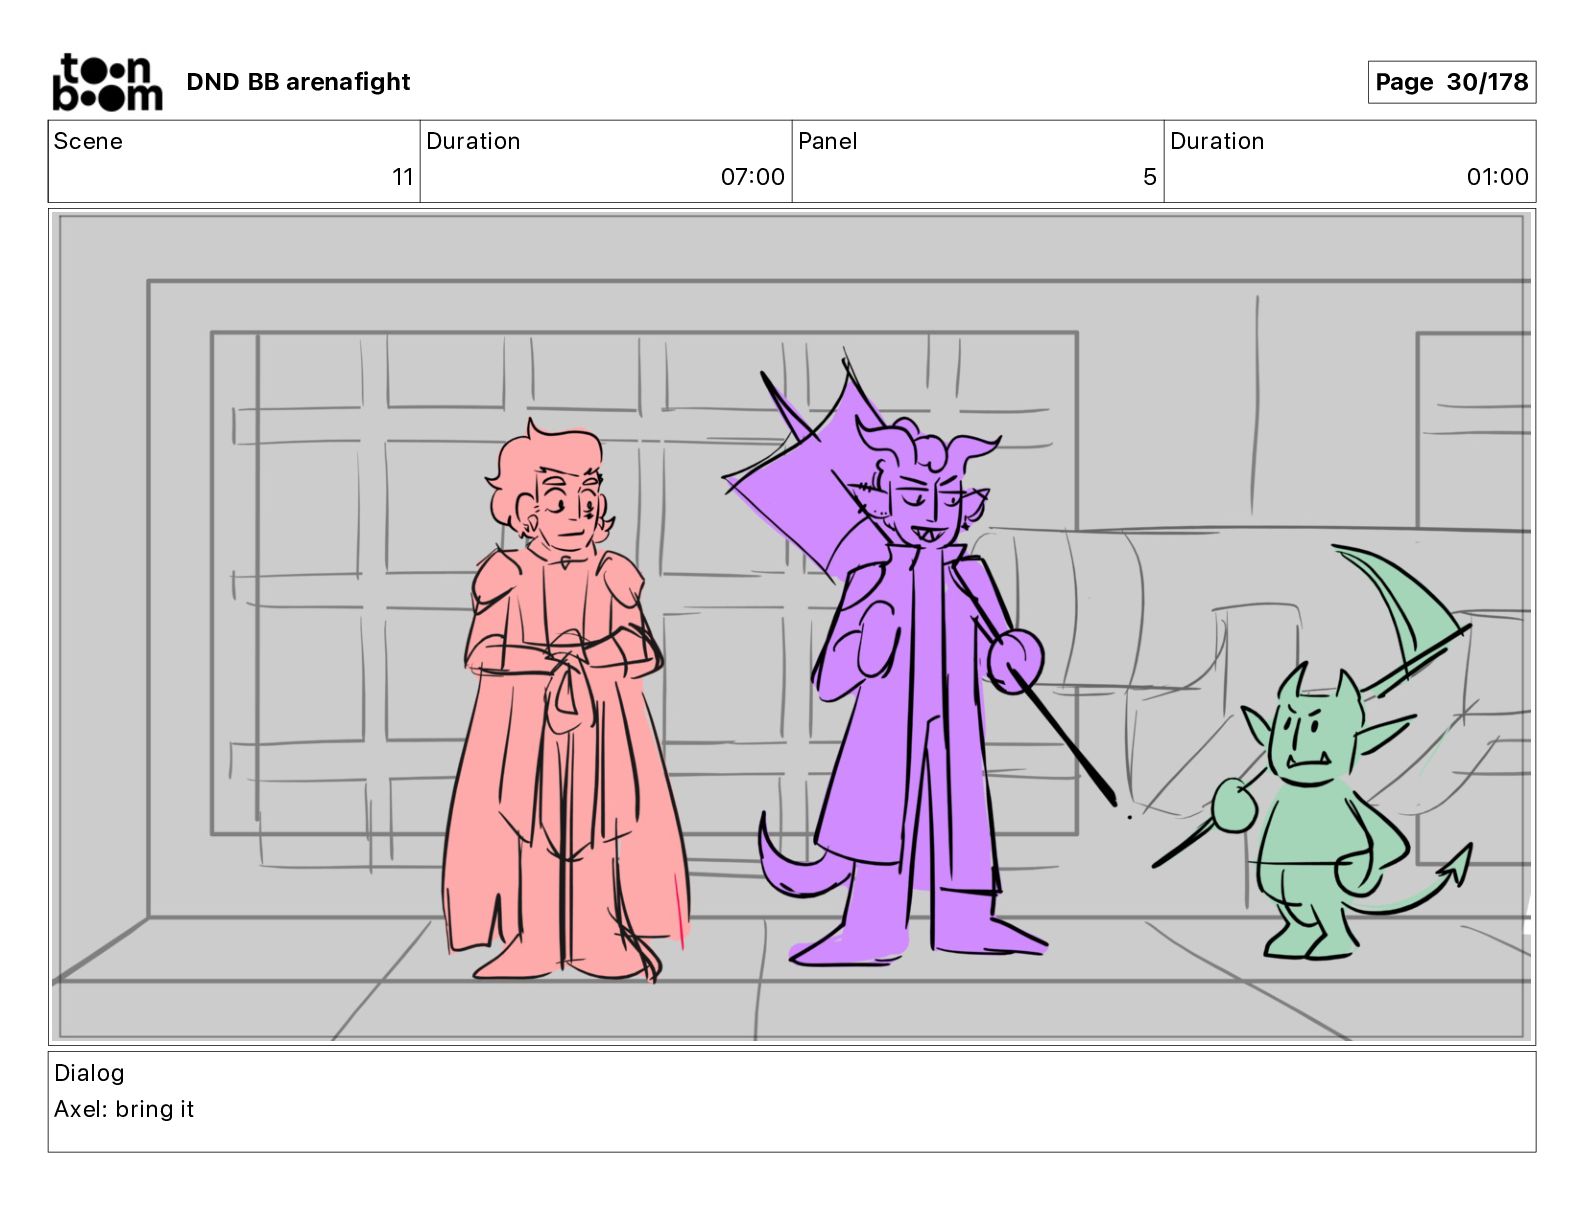Click the 'Scene' header label

[x=88, y=141]
